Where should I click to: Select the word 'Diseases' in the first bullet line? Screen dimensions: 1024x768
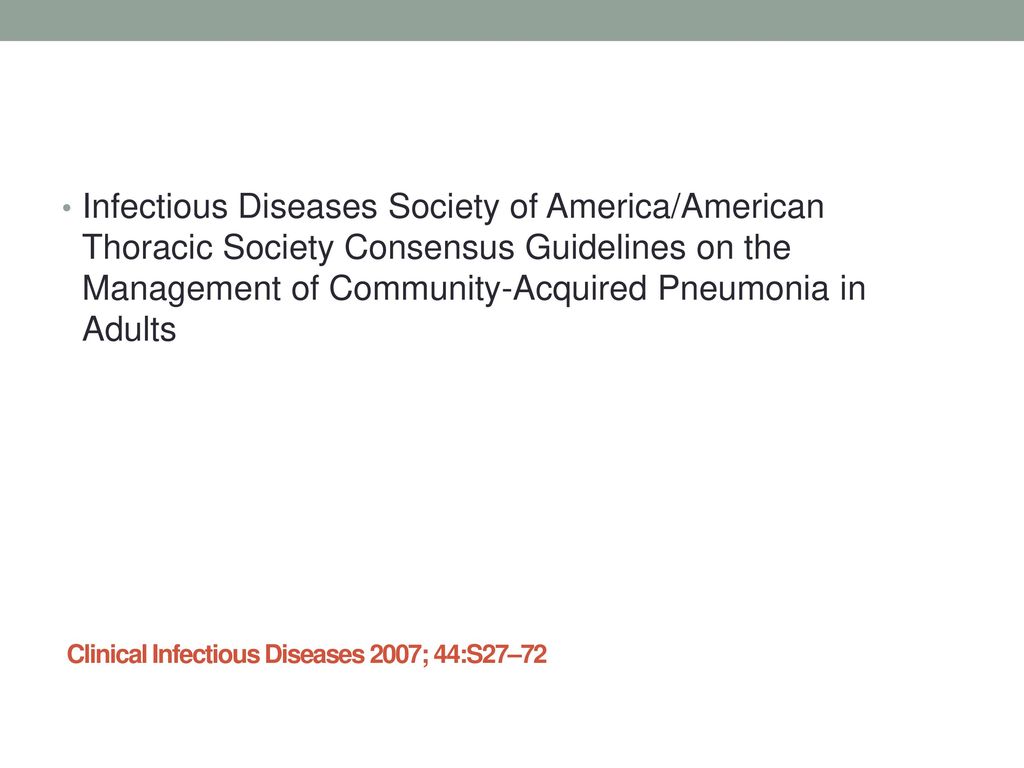(308, 206)
